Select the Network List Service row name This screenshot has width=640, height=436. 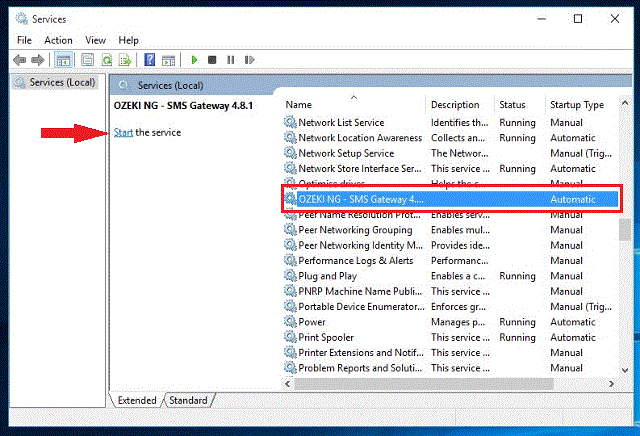341,122
